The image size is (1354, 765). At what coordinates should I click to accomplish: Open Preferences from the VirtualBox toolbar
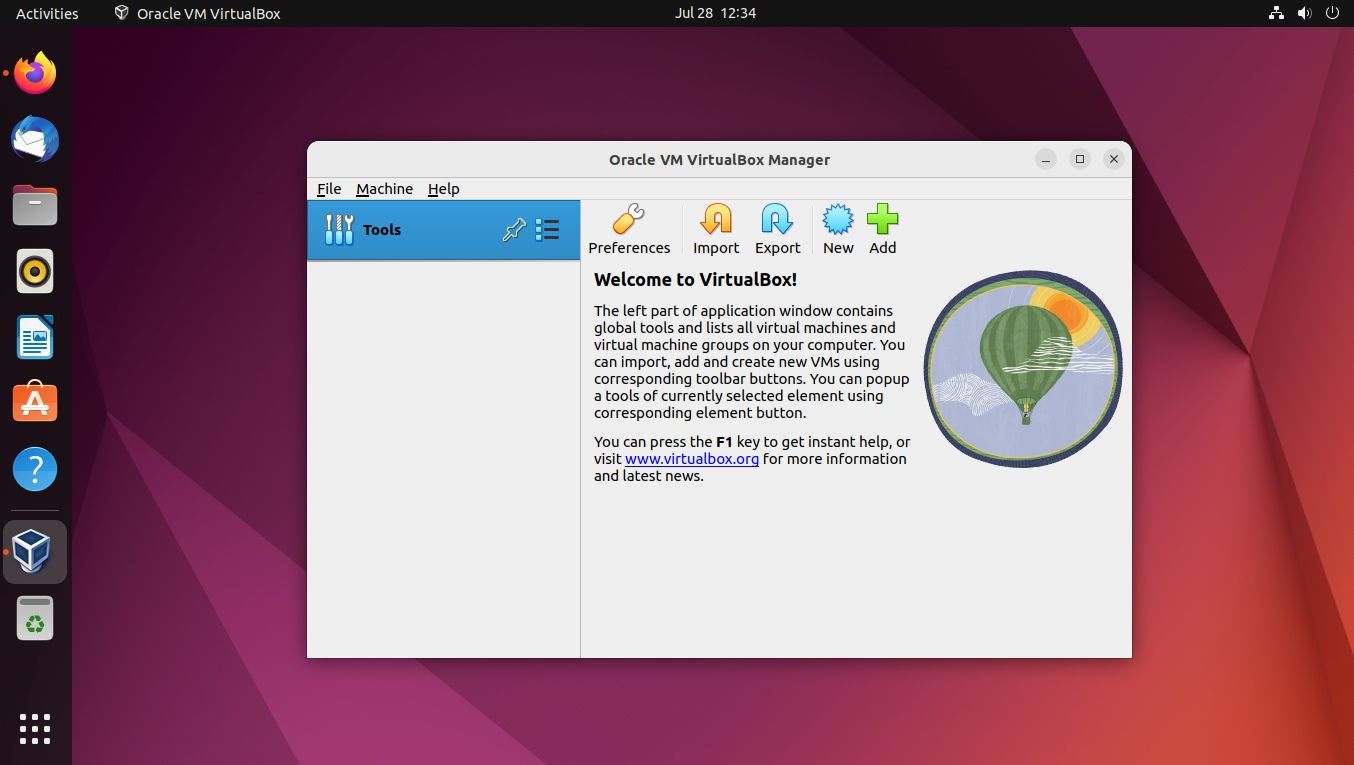(x=629, y=230)
